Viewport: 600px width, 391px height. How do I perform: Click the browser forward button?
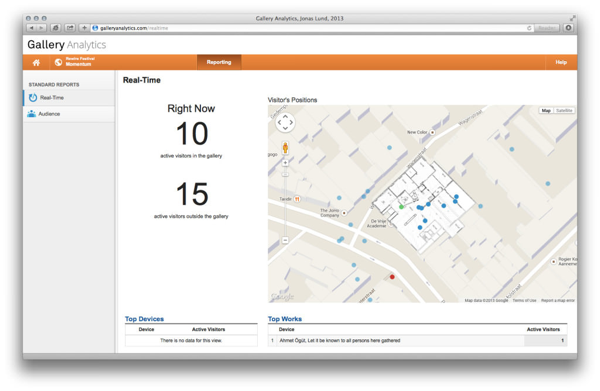pyautogui.click(x=41, y=28)
